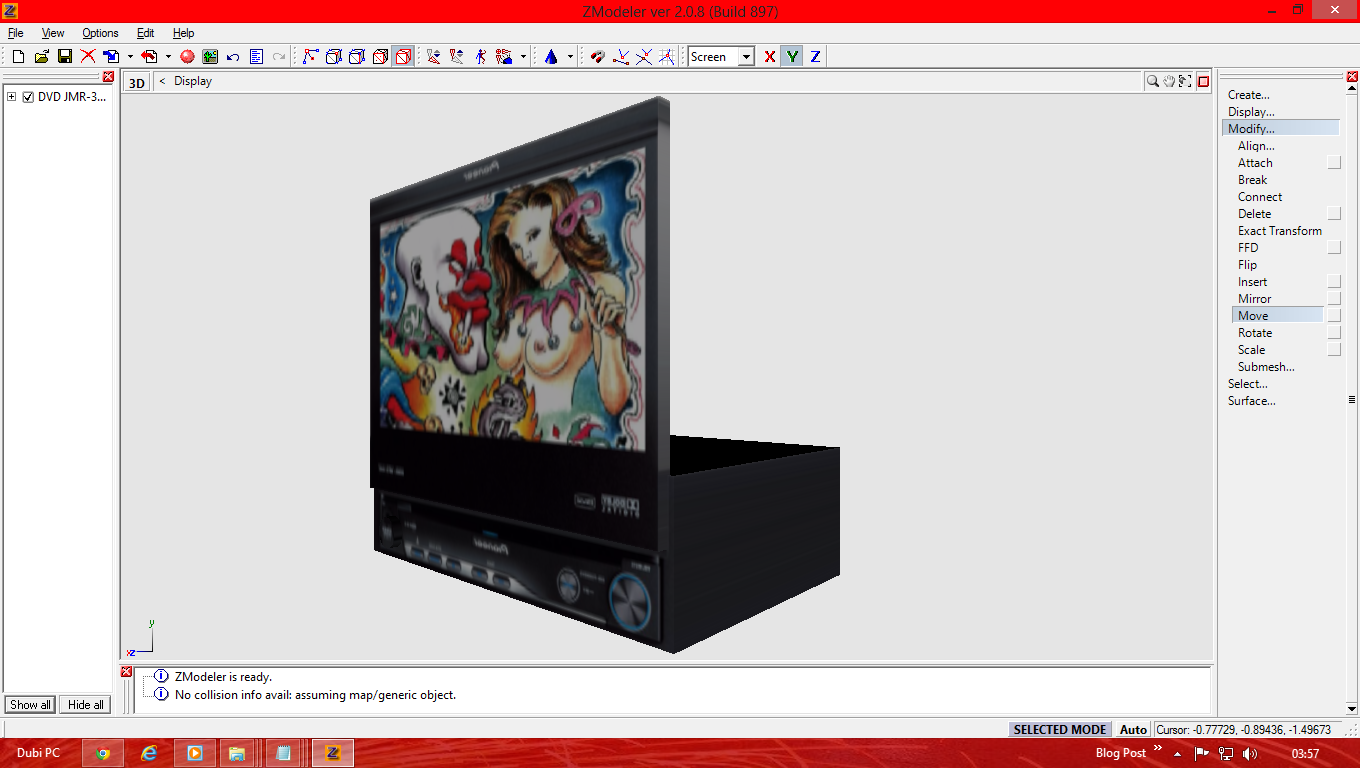Click the first axis pivot icon after magnet
The width and height of the screenshot is (1360, 768).
point(621,57)
